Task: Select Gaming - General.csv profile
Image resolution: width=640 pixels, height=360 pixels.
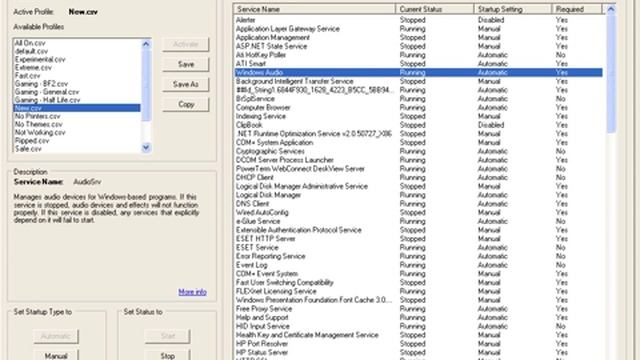Action: click(77, 92)
